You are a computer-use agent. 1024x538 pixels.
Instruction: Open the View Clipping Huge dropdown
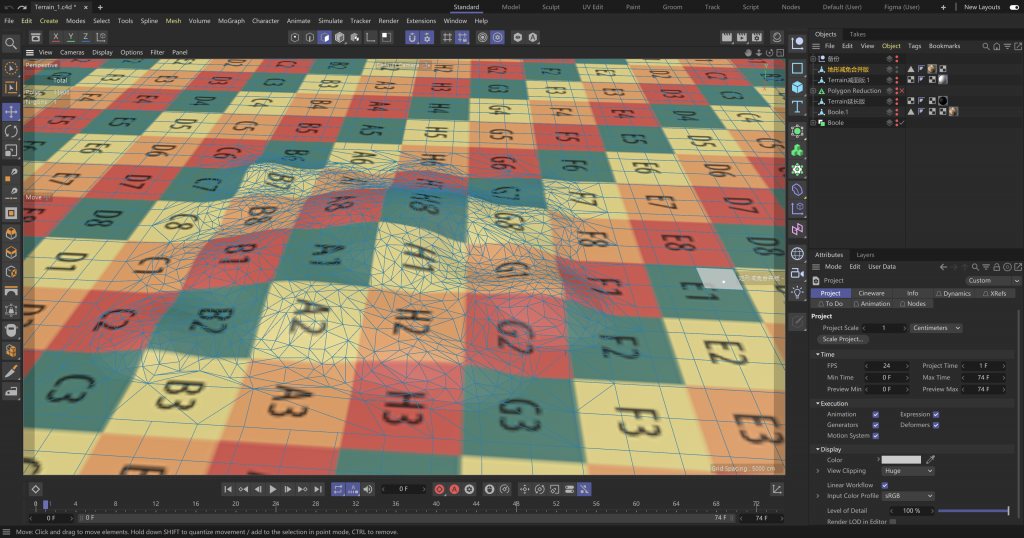[x=908, y=471]
